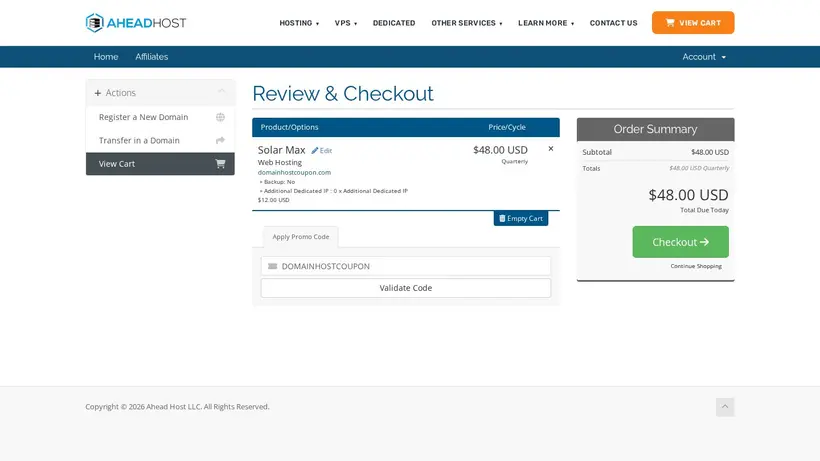Remove Solar Max from the cart
820x461 pixels.
pyautogui.click(x=551, y=149)
